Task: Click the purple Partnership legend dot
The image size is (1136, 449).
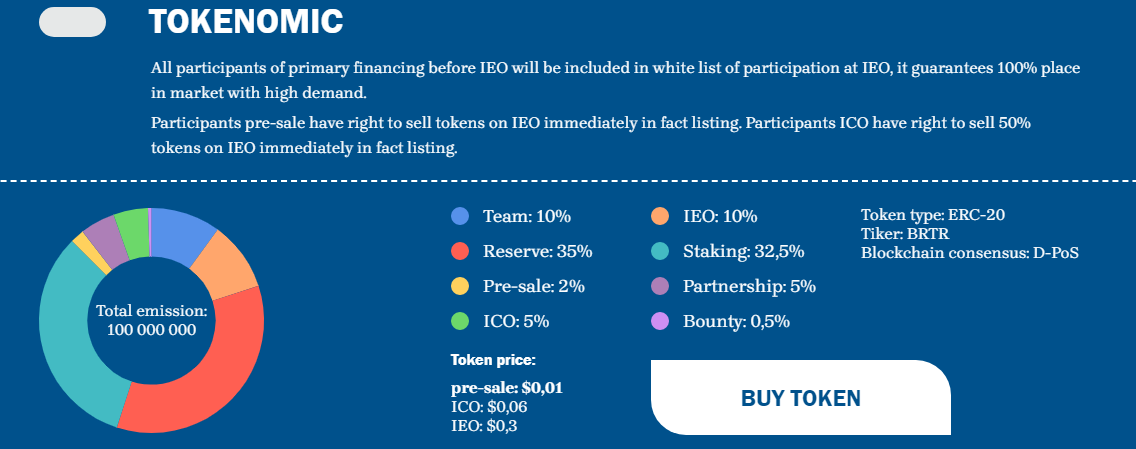Action: click(x=660, y=286)
